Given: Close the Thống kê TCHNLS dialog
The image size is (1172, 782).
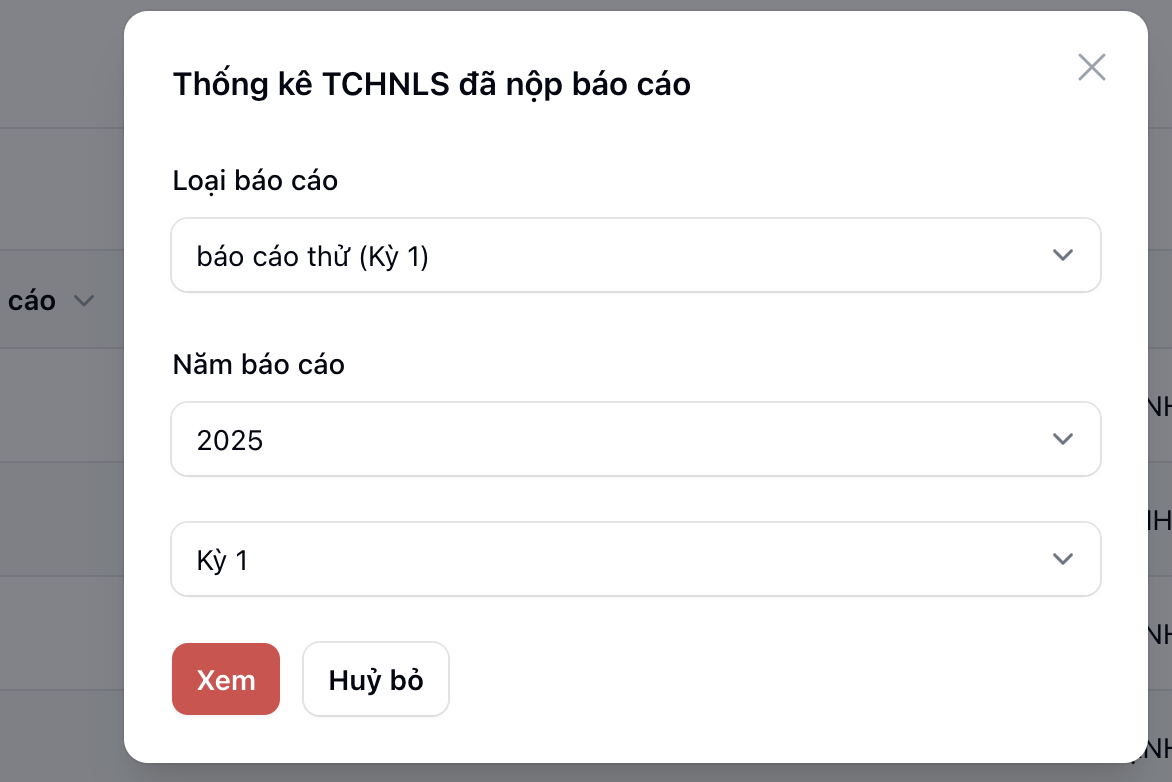Looking at the screenshot, I should click(1091, 67).
